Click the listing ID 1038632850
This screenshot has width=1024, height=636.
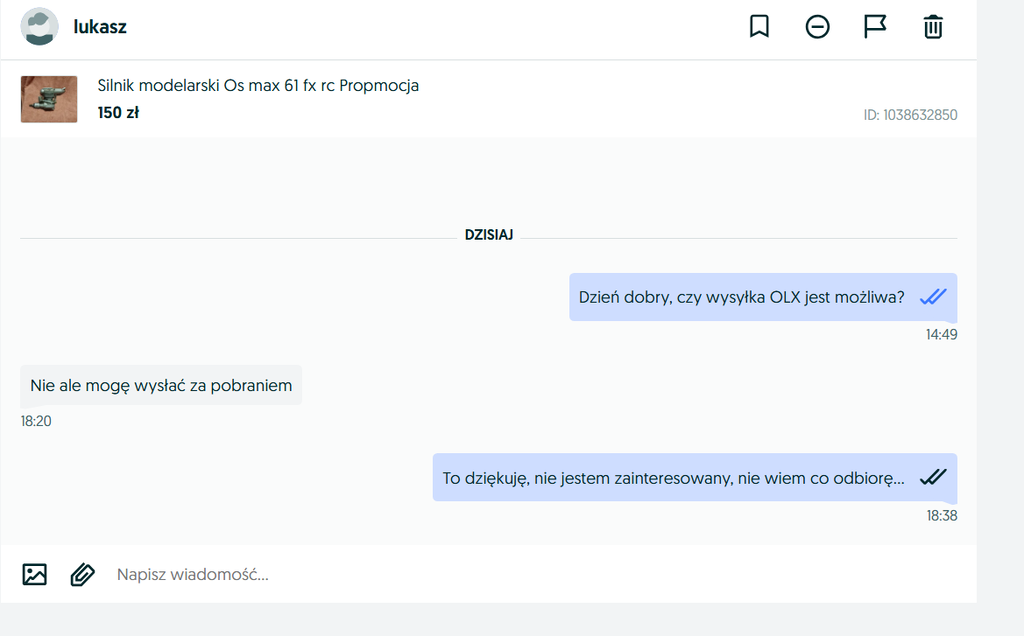click(x=909, y=115)
